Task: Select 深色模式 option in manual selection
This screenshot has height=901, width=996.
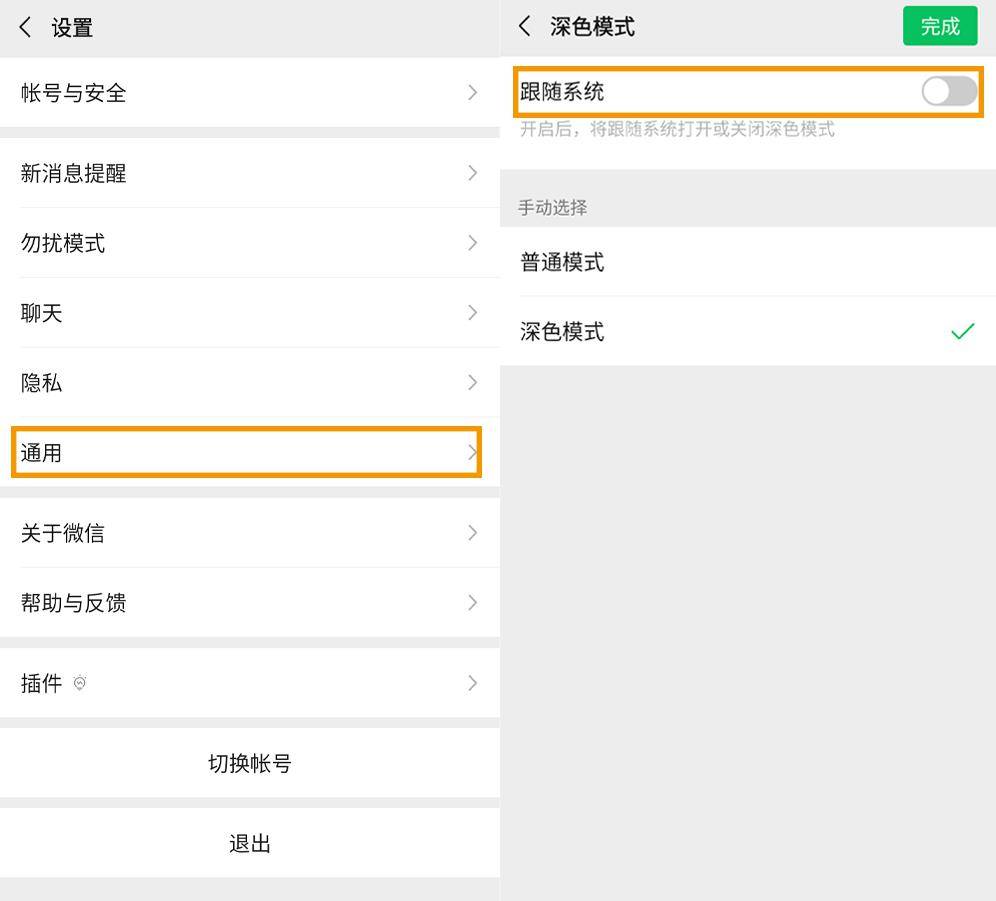Action: click(748, 331)
